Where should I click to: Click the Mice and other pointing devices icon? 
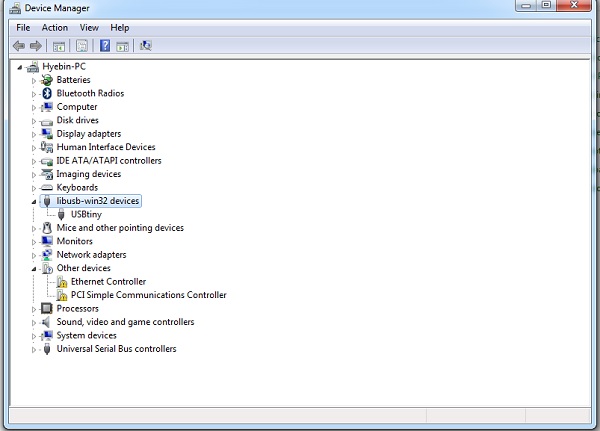click(47, 228)
